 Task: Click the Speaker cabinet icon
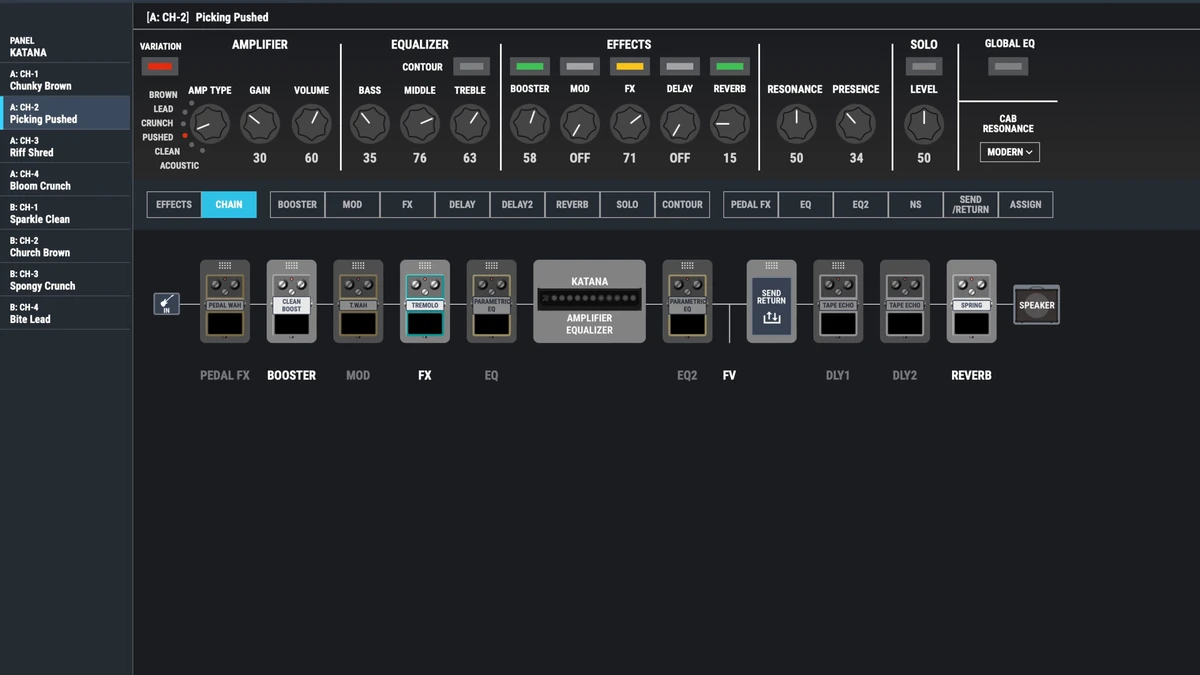[1037, 305]
